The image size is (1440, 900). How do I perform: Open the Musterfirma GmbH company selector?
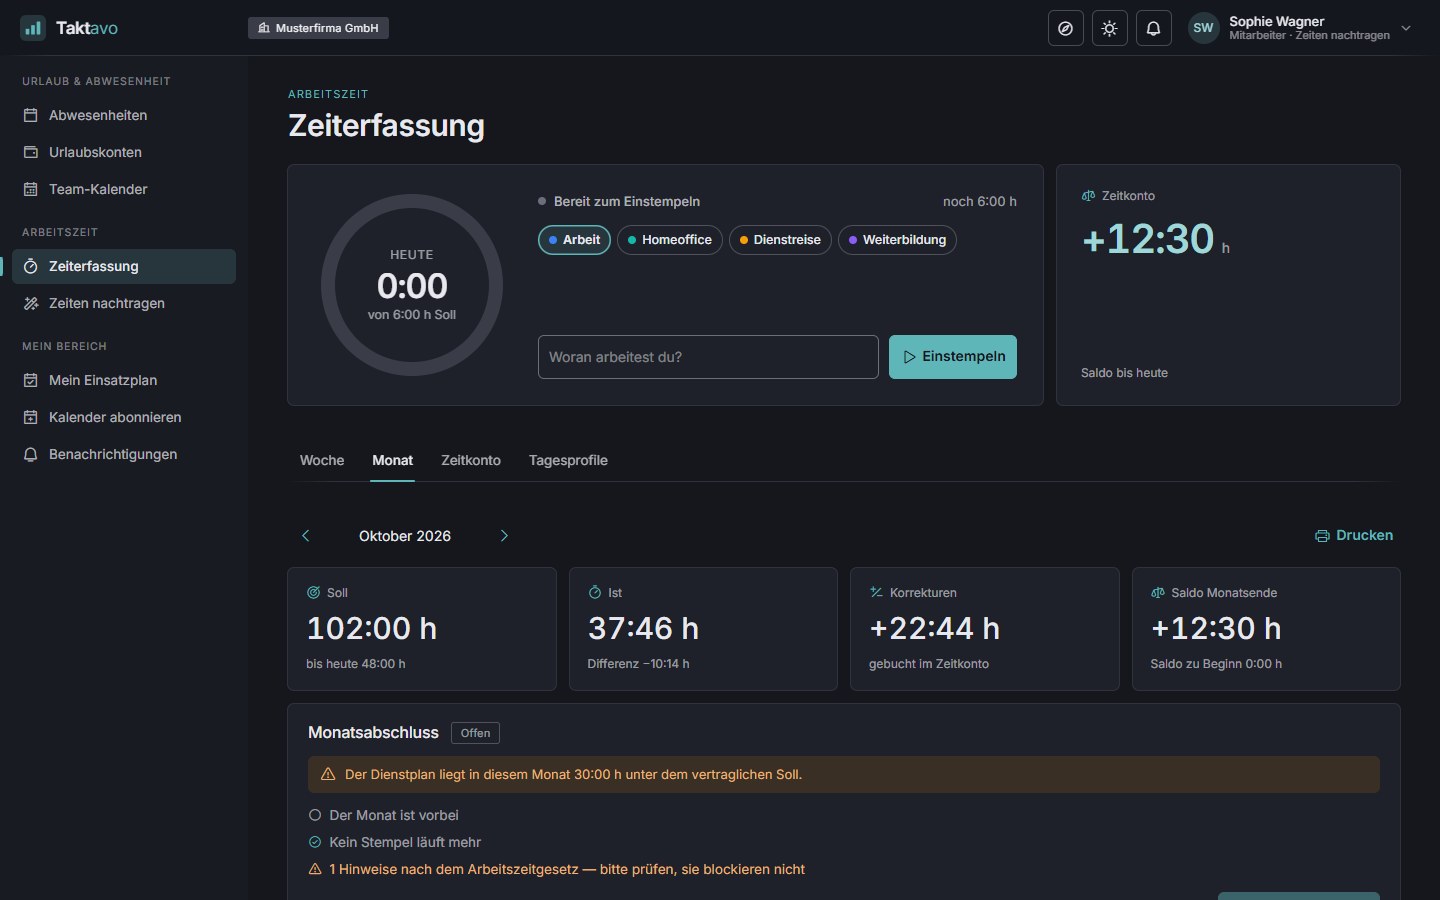(x=318, y=28)
